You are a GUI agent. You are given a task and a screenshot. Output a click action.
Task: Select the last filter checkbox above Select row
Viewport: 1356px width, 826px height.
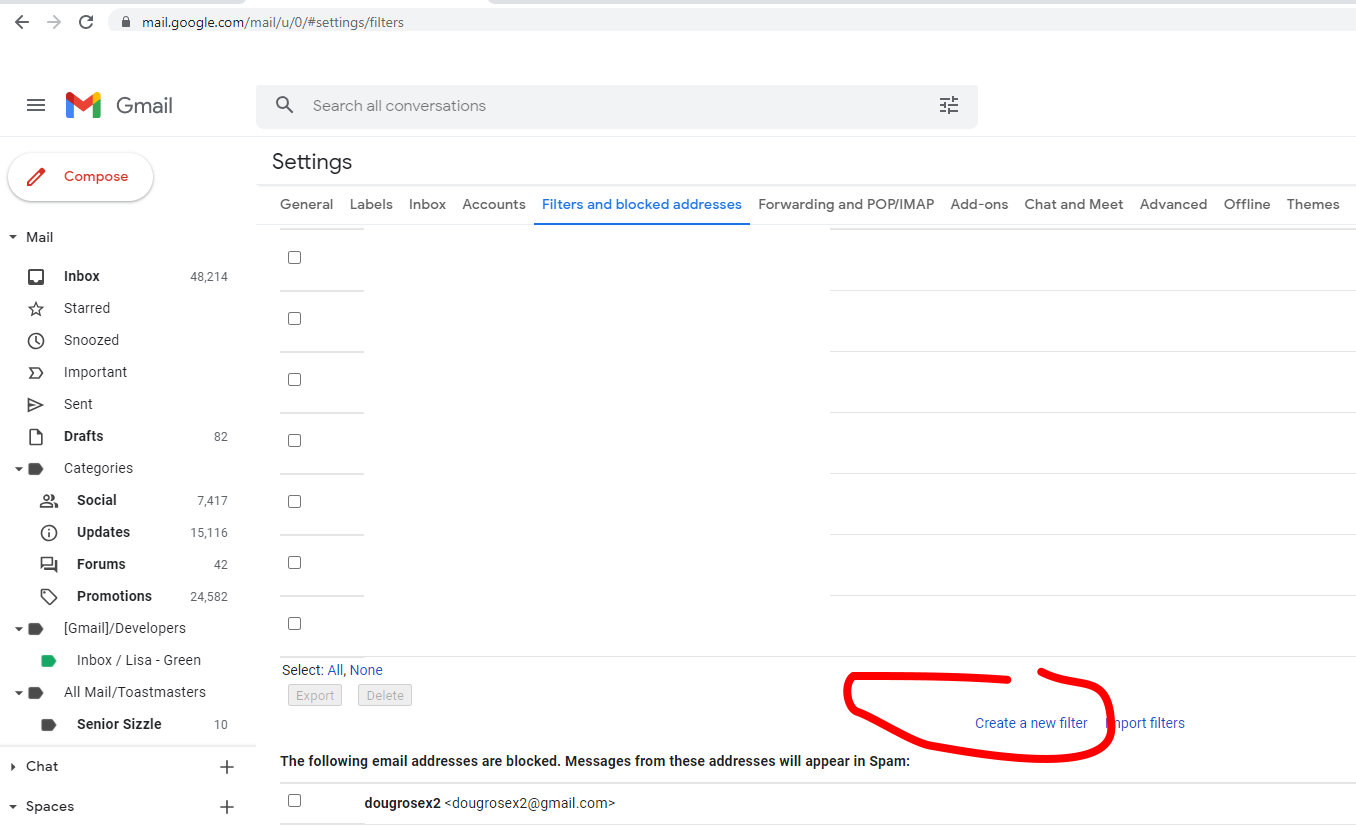(x=294, y=623)
